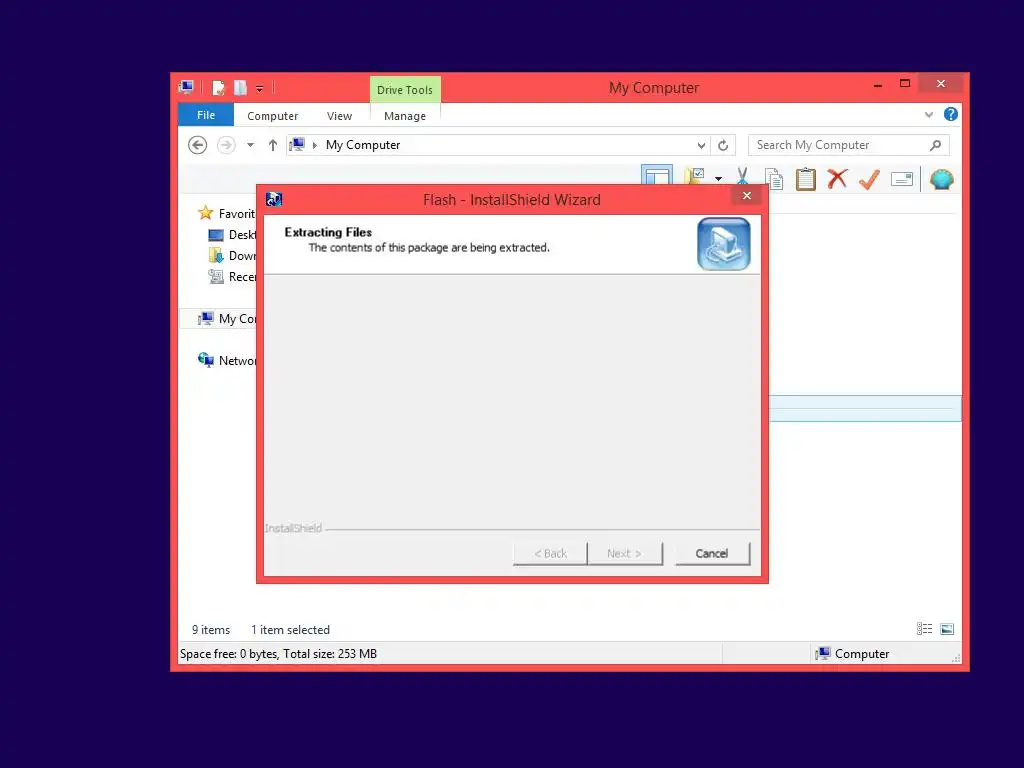Image resolution: width=1024 pixels, height=768 pixels.
Task: Open the address bar history dropdown
Action: 701,145
